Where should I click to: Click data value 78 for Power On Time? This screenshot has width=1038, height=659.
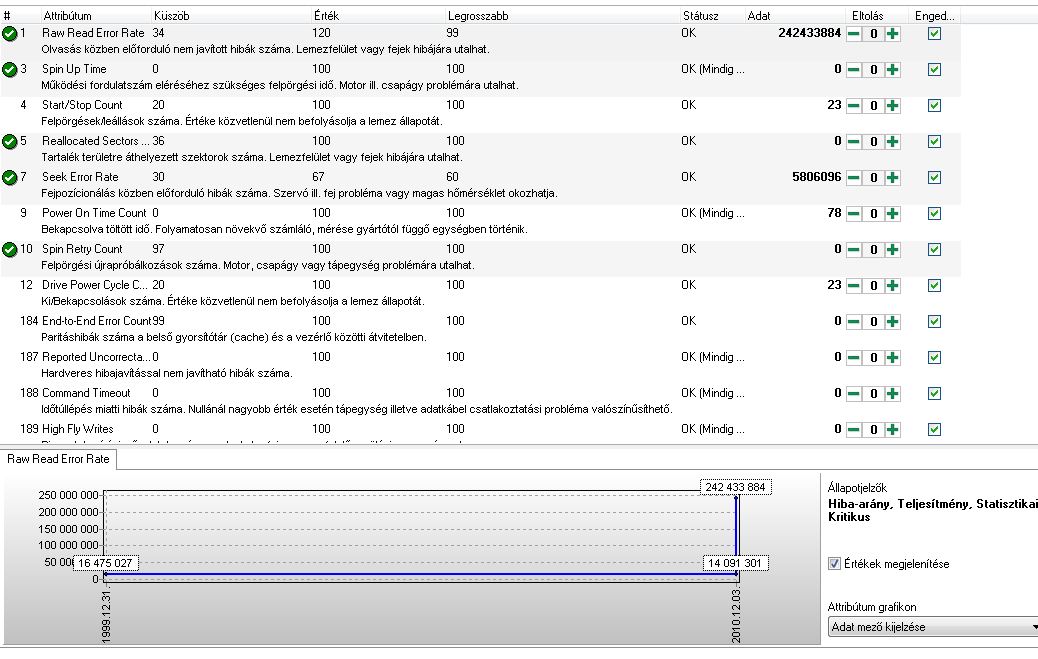click(x=834, y=213)
